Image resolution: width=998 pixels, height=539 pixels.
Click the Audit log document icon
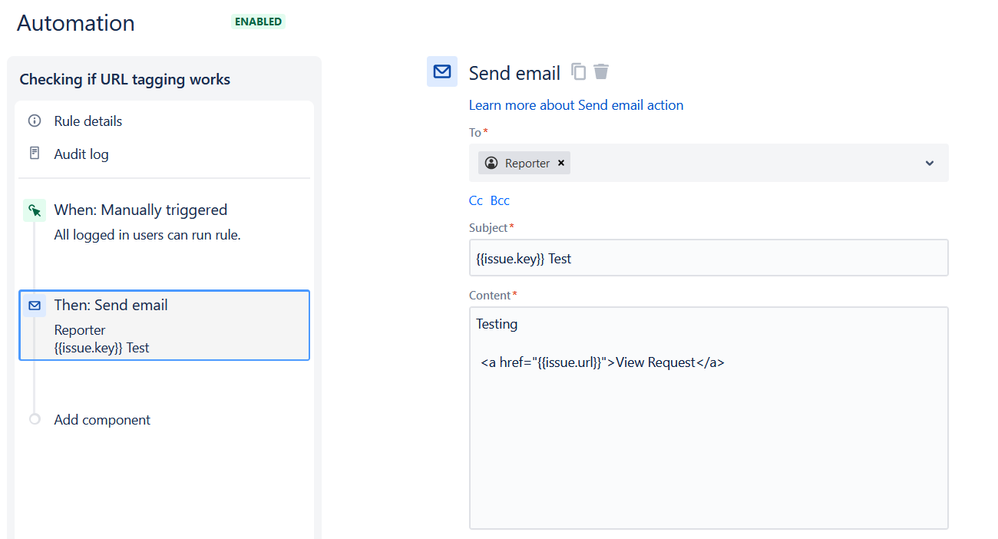click(34, 153)
